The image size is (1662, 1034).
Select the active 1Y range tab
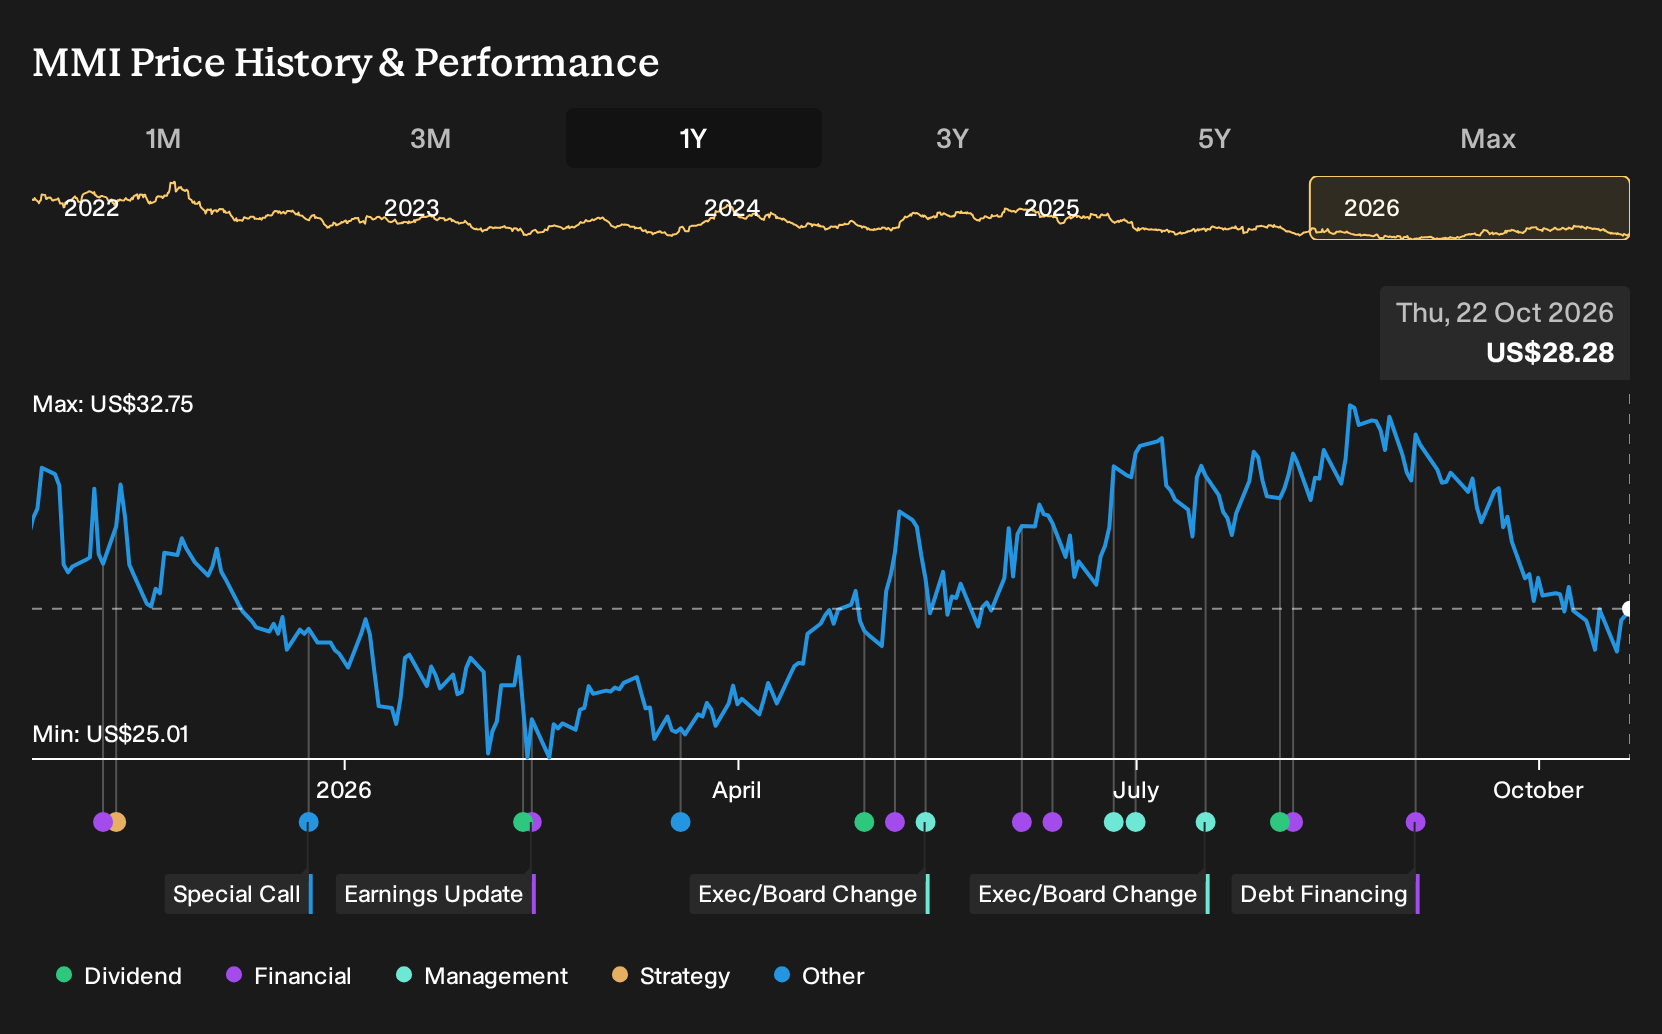click(694, 138)
